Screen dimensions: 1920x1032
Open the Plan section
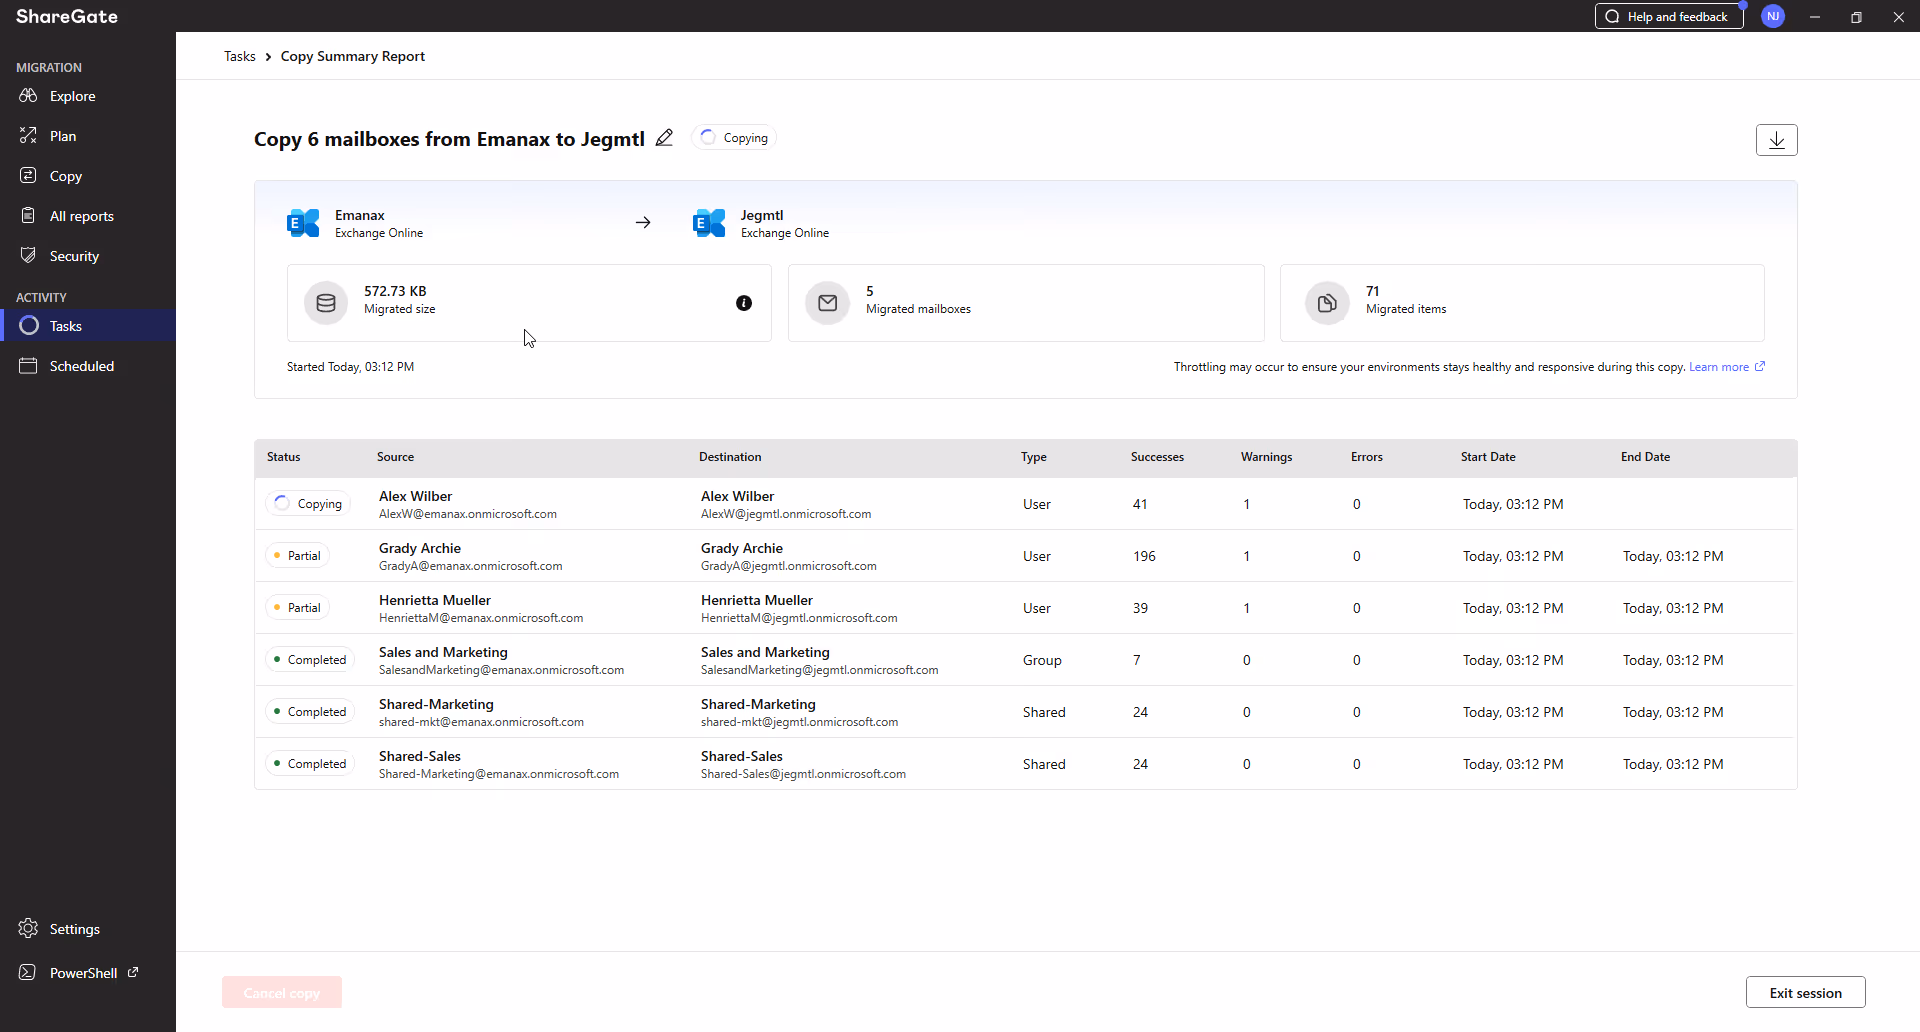coord(62,136)
